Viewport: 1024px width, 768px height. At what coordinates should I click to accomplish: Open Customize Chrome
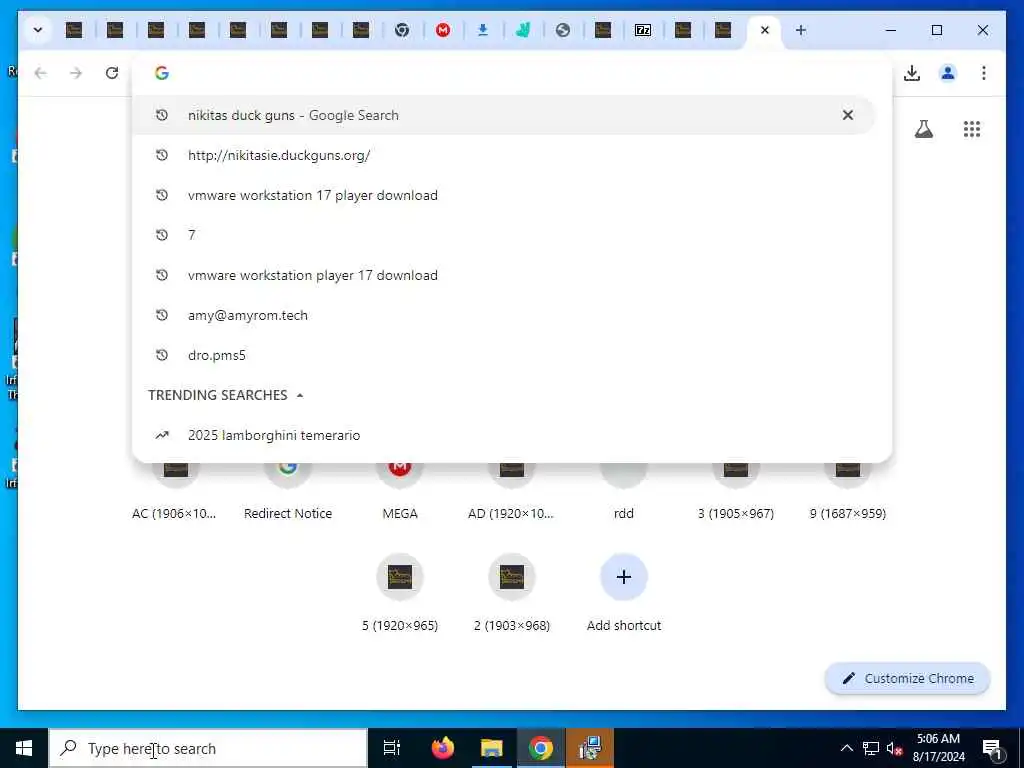908,679
